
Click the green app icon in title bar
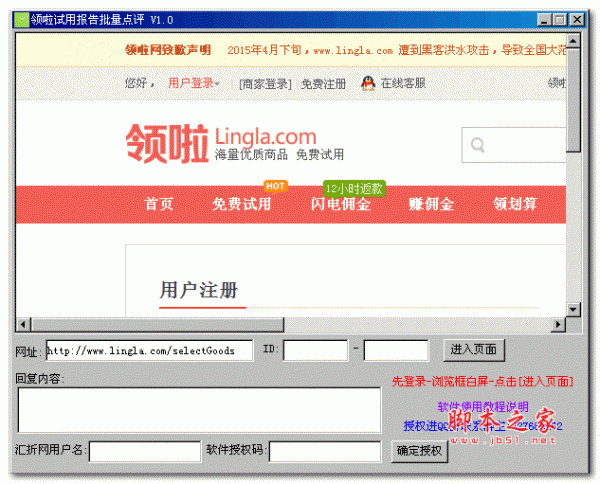click(21, 20)
